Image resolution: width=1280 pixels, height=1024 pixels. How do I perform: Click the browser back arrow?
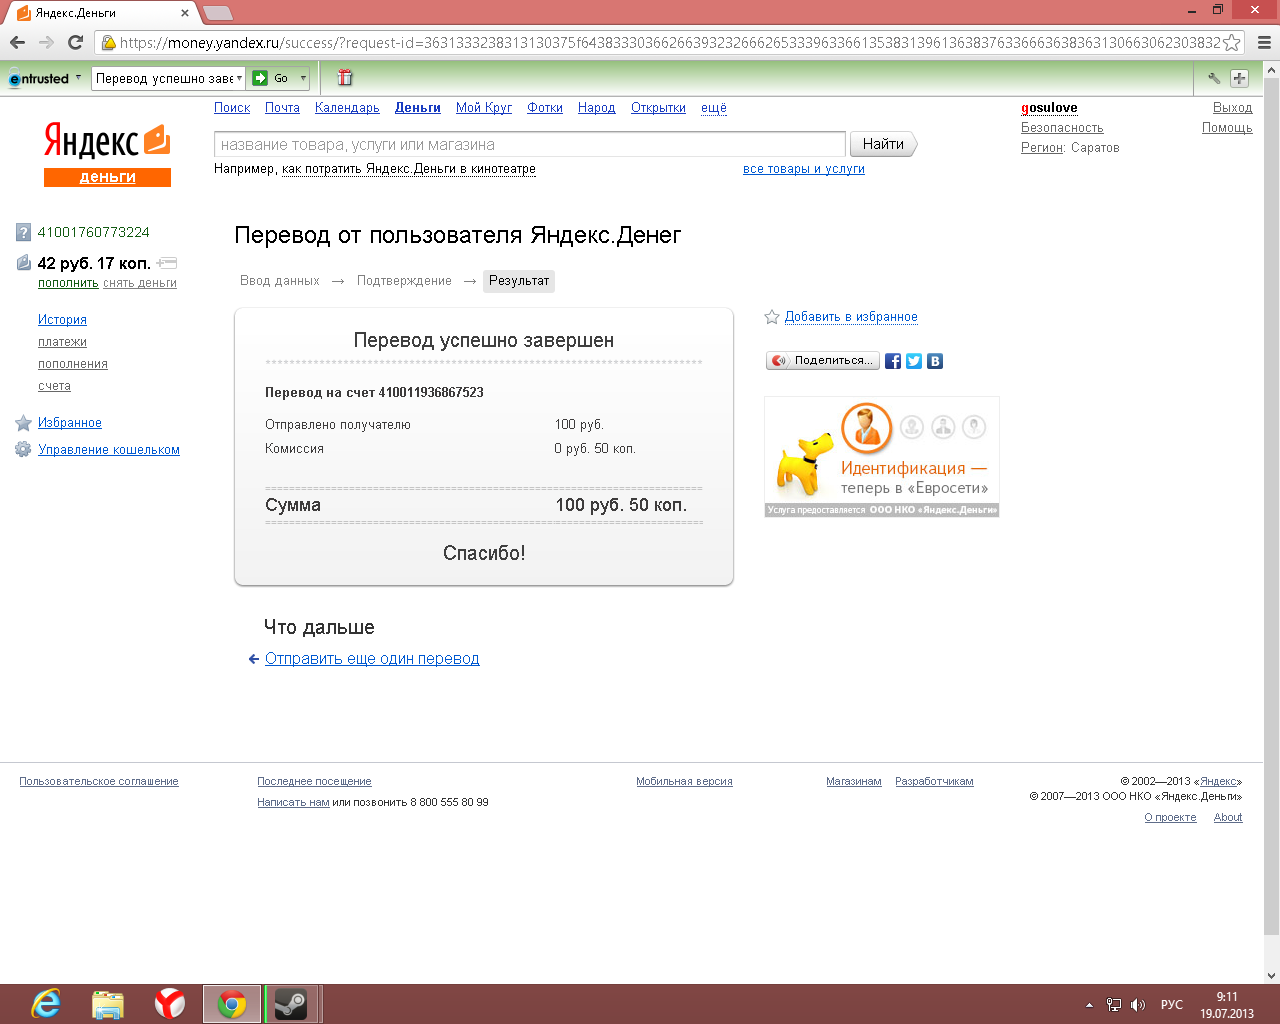pyautogui.click(x=17, y=42)
